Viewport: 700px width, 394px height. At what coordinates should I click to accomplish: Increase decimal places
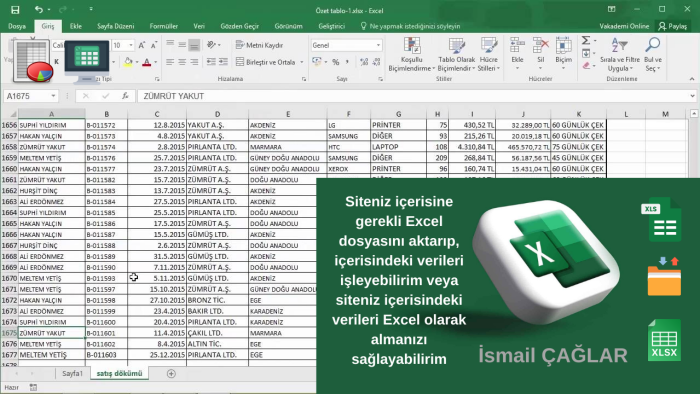coord(364,62)
